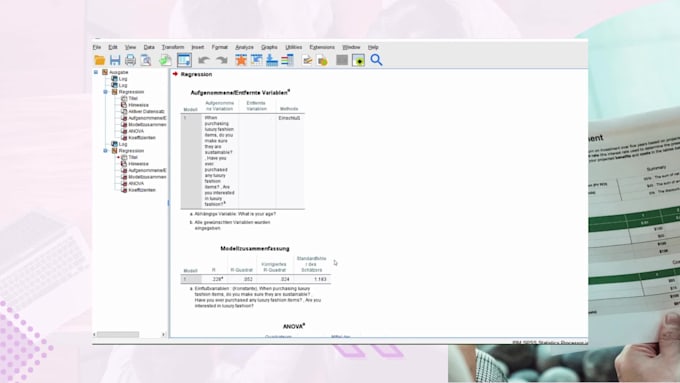Screen dimensions: 680x383
Task: Recall recently used dialogs toolbar icon
Action: click(184, 60)
